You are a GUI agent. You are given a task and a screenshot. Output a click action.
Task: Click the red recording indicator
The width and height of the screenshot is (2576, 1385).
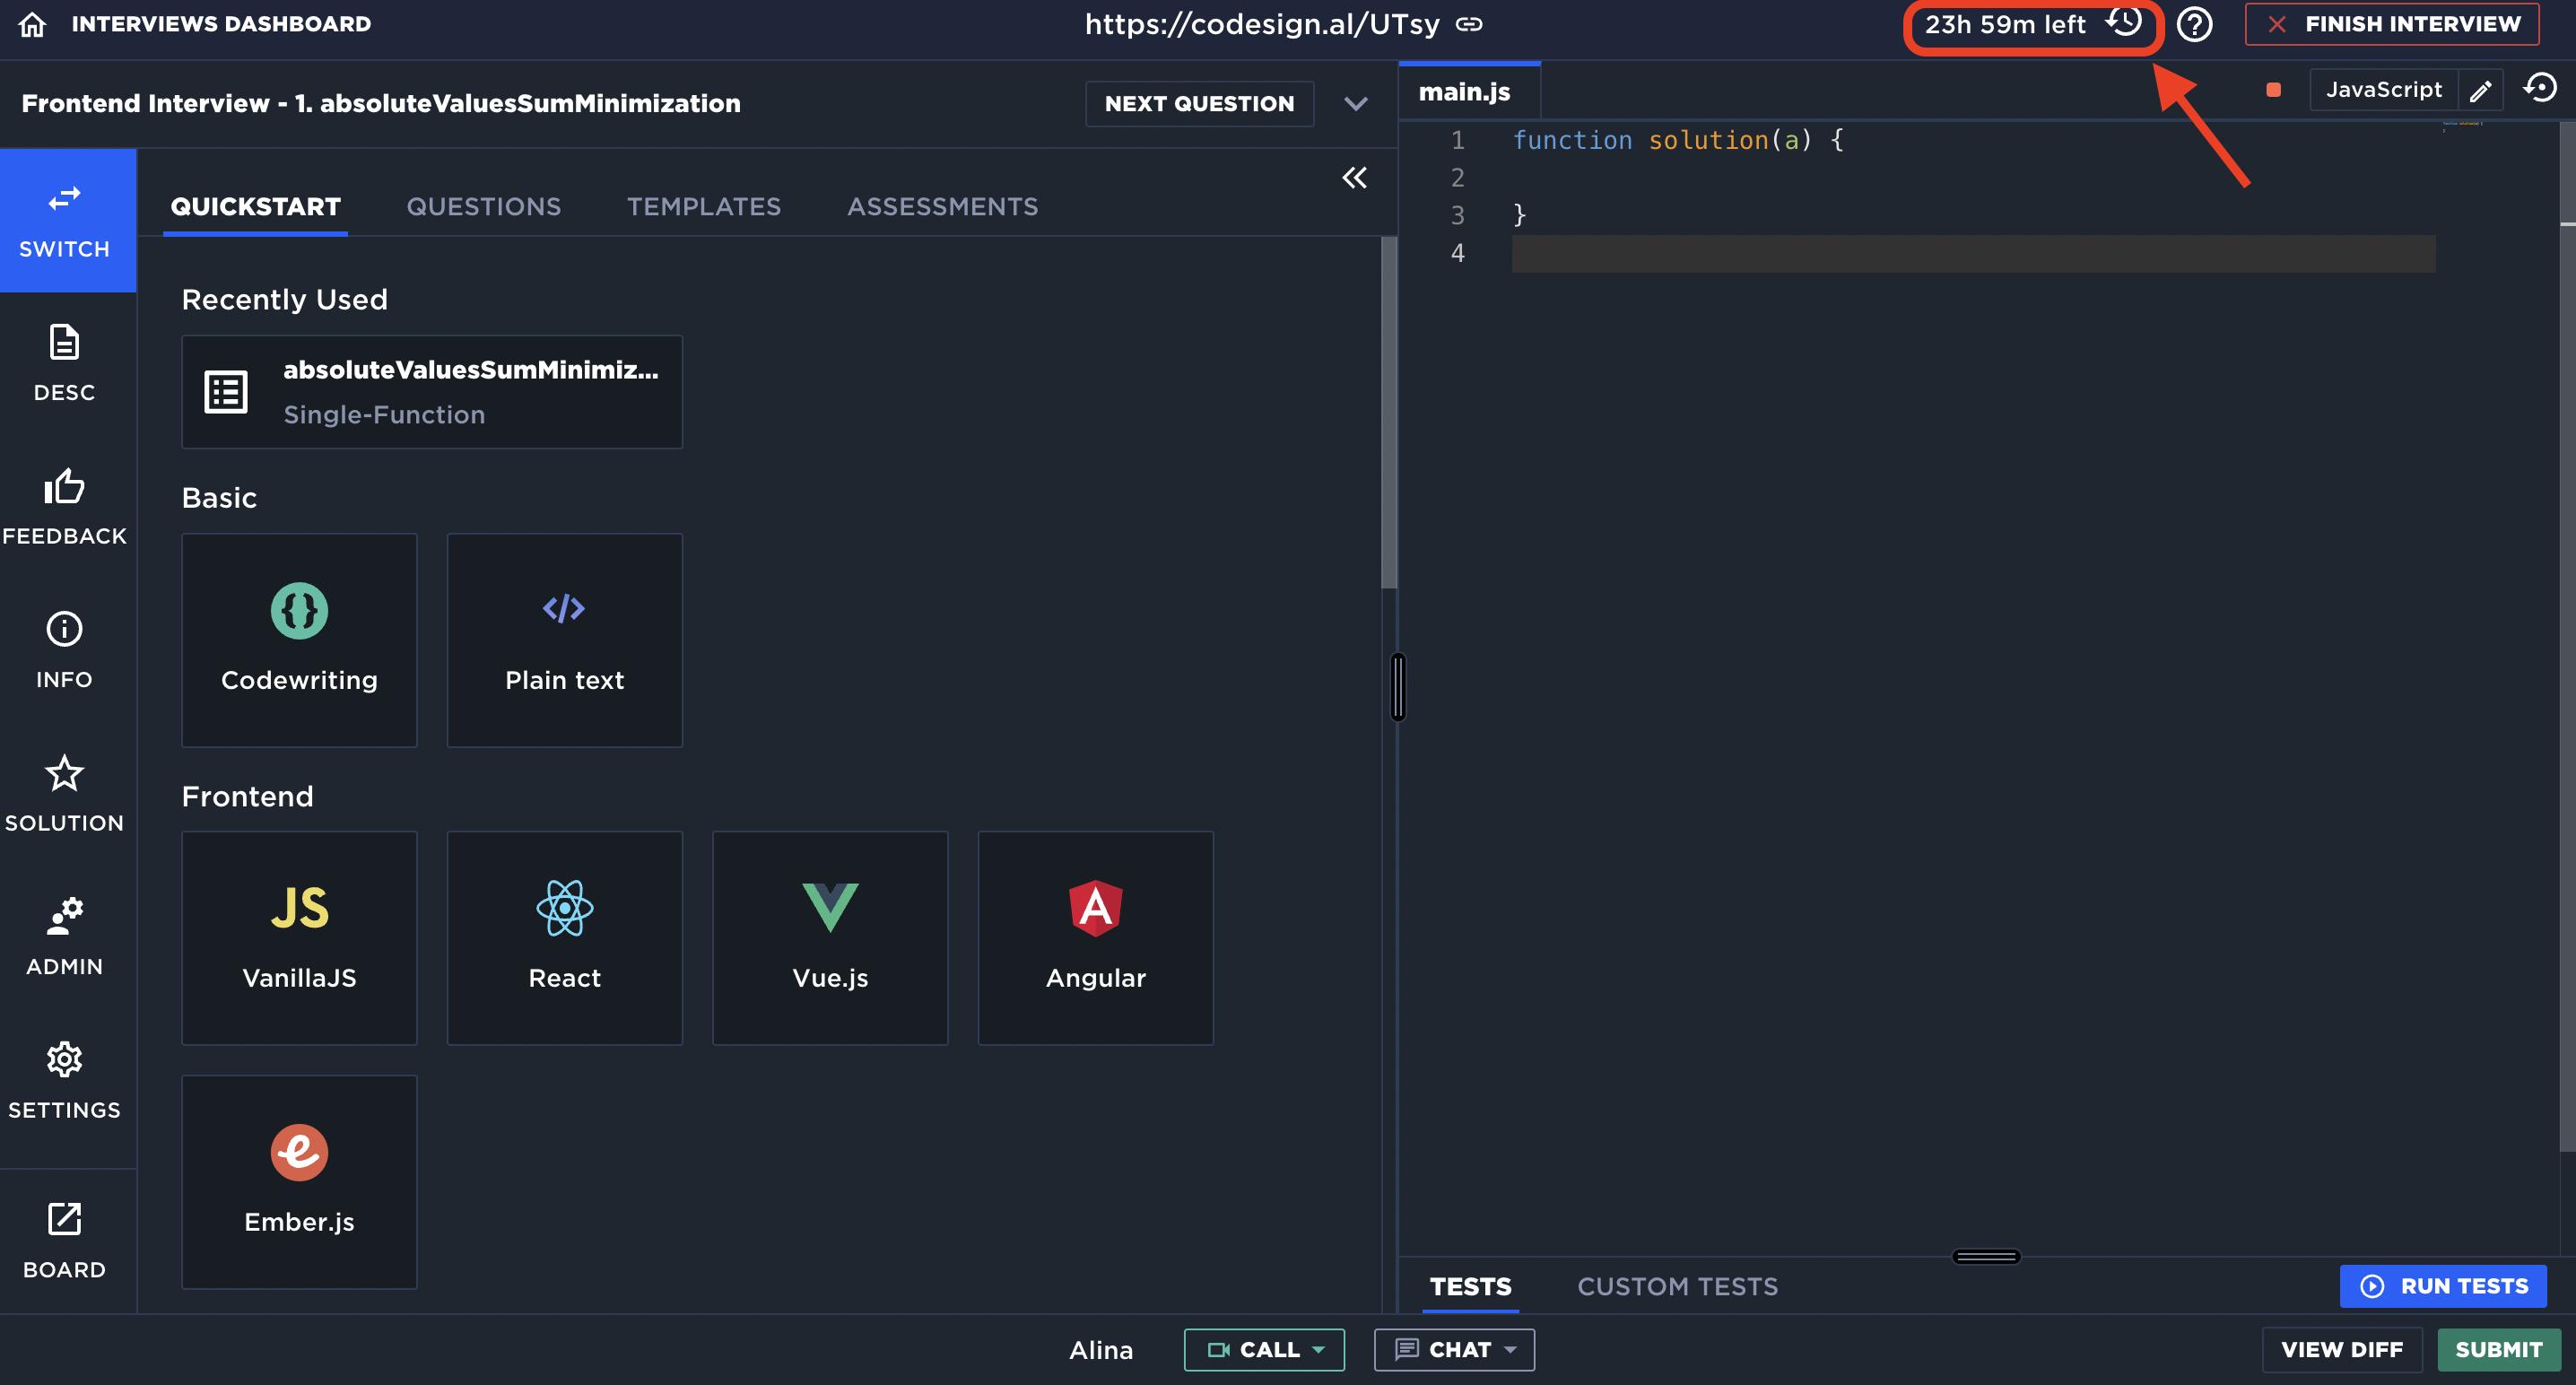click(2273, 90)
